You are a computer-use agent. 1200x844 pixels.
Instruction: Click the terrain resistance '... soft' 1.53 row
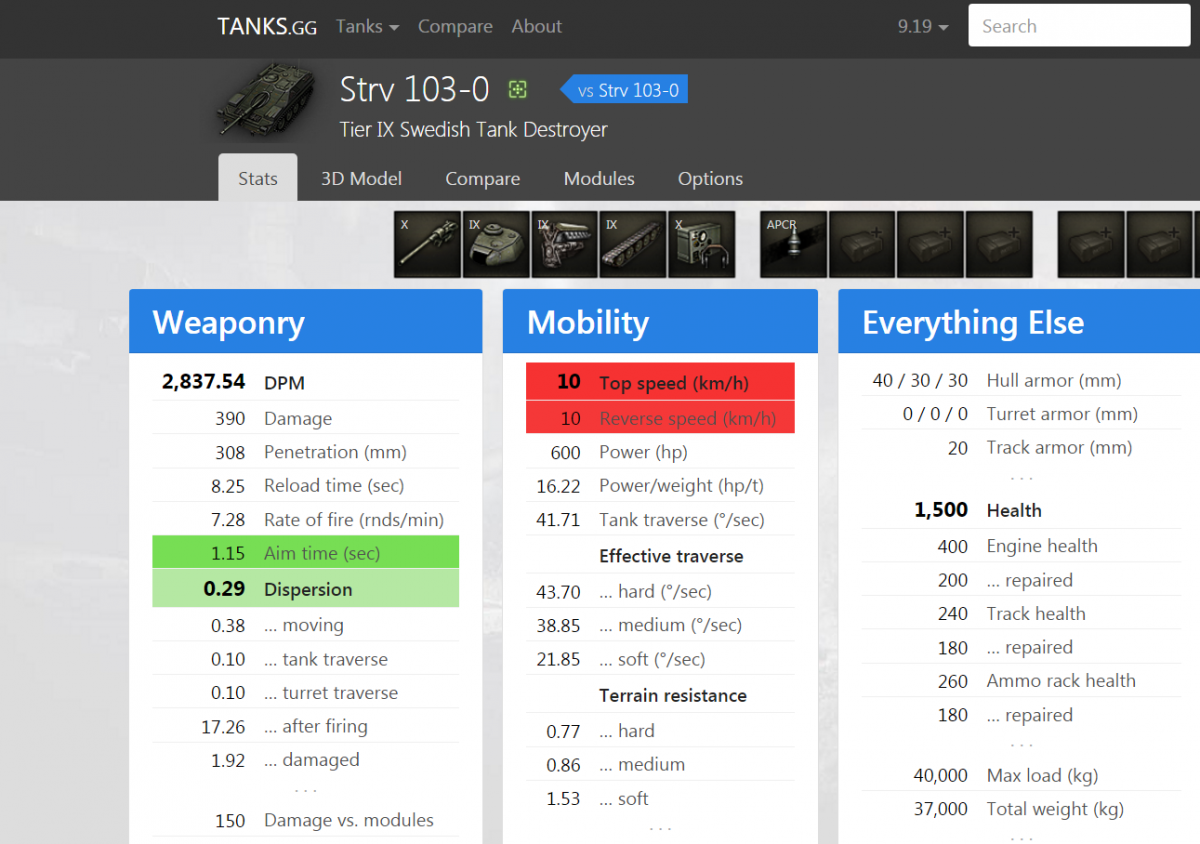tap(660, 798)
